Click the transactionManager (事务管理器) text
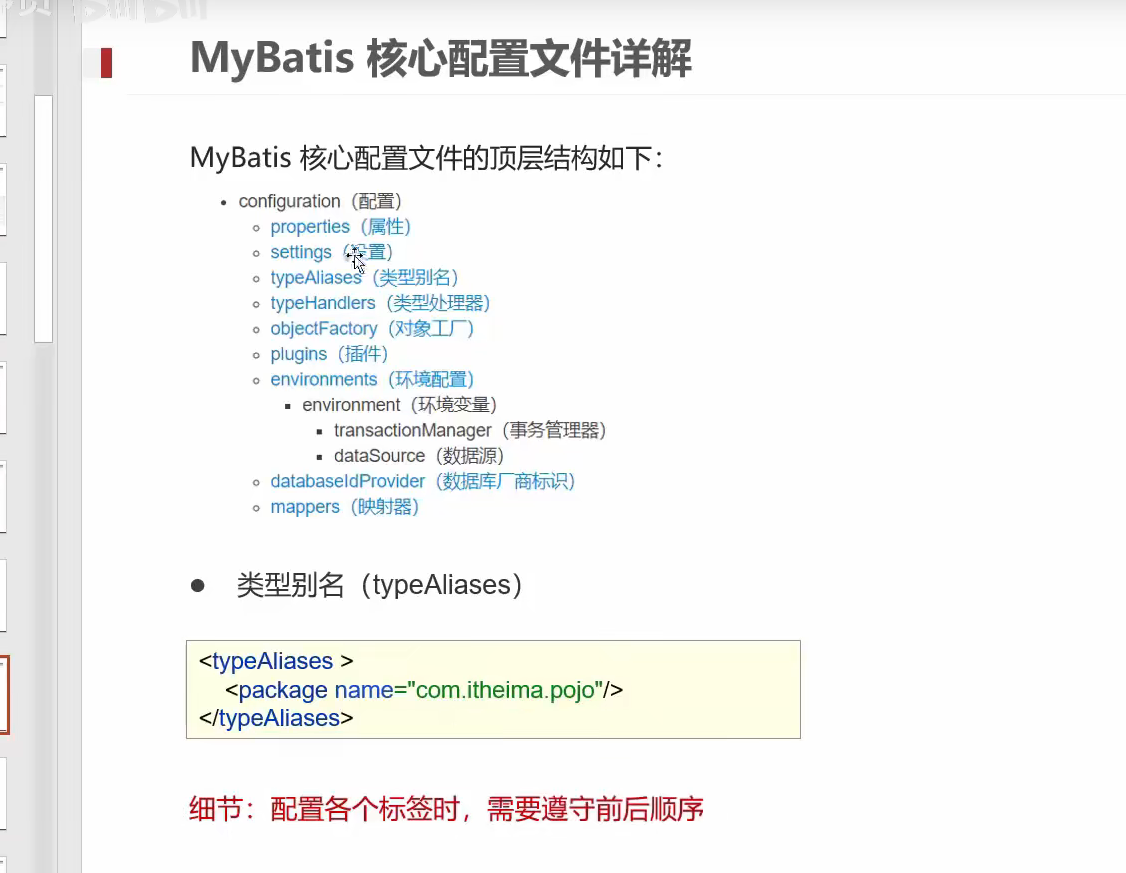The width and height of the screenshot is (1126, 873). click(x=470, y=430)
